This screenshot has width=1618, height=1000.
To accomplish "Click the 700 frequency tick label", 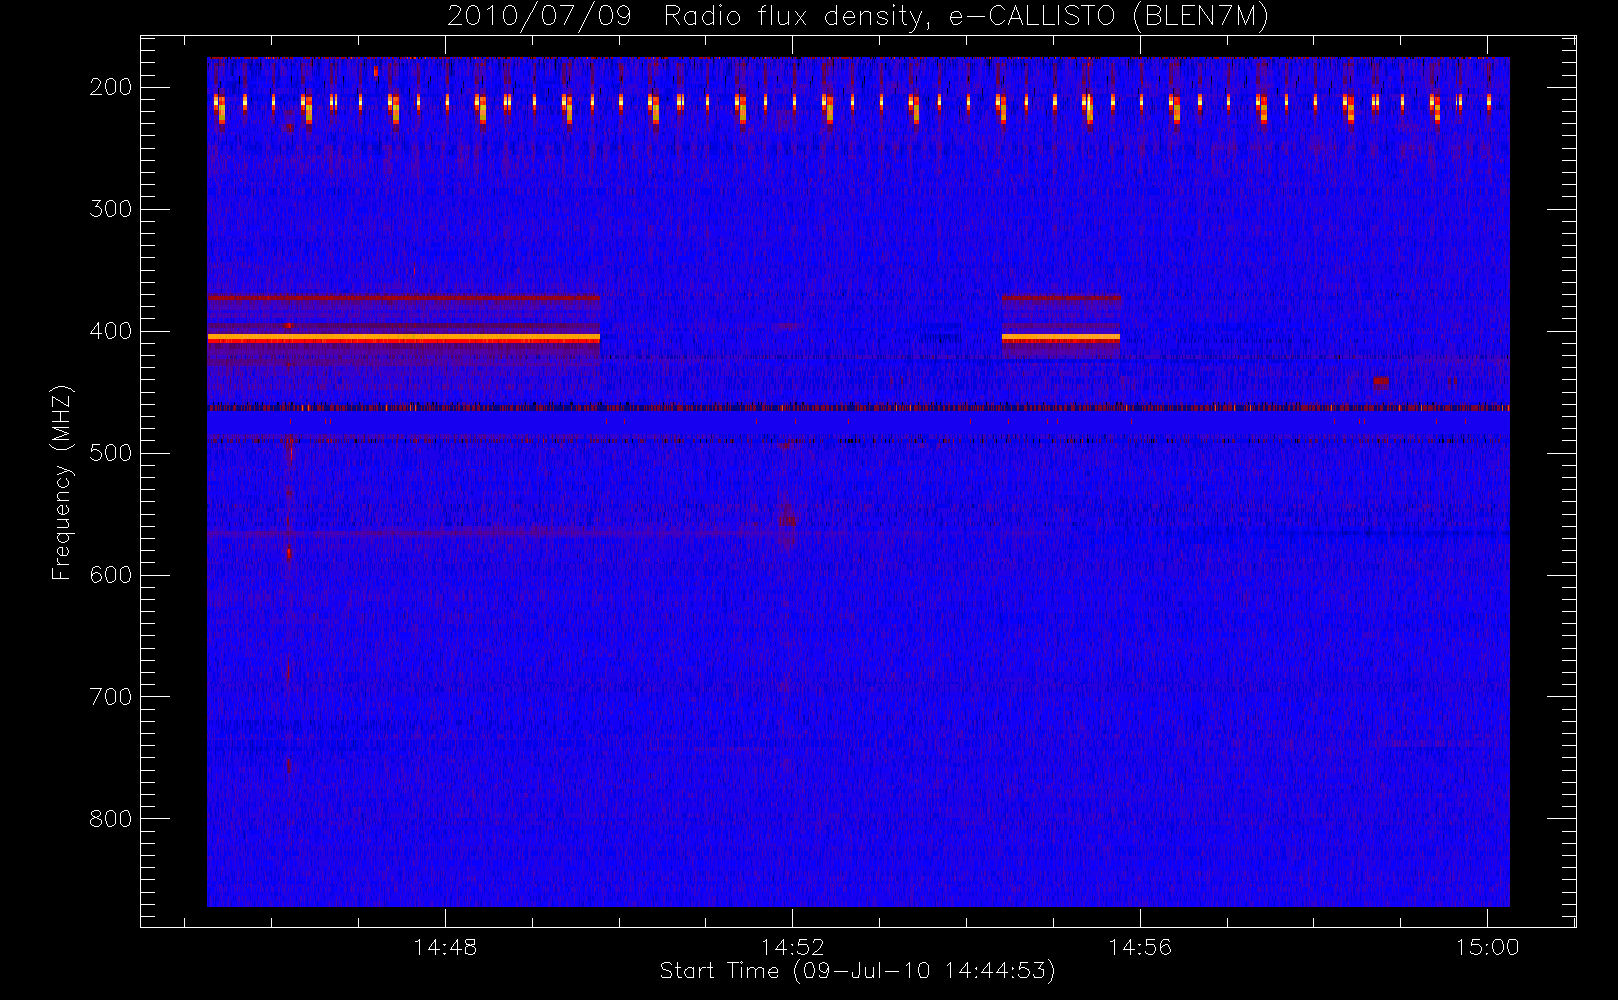I will point(111,697).
